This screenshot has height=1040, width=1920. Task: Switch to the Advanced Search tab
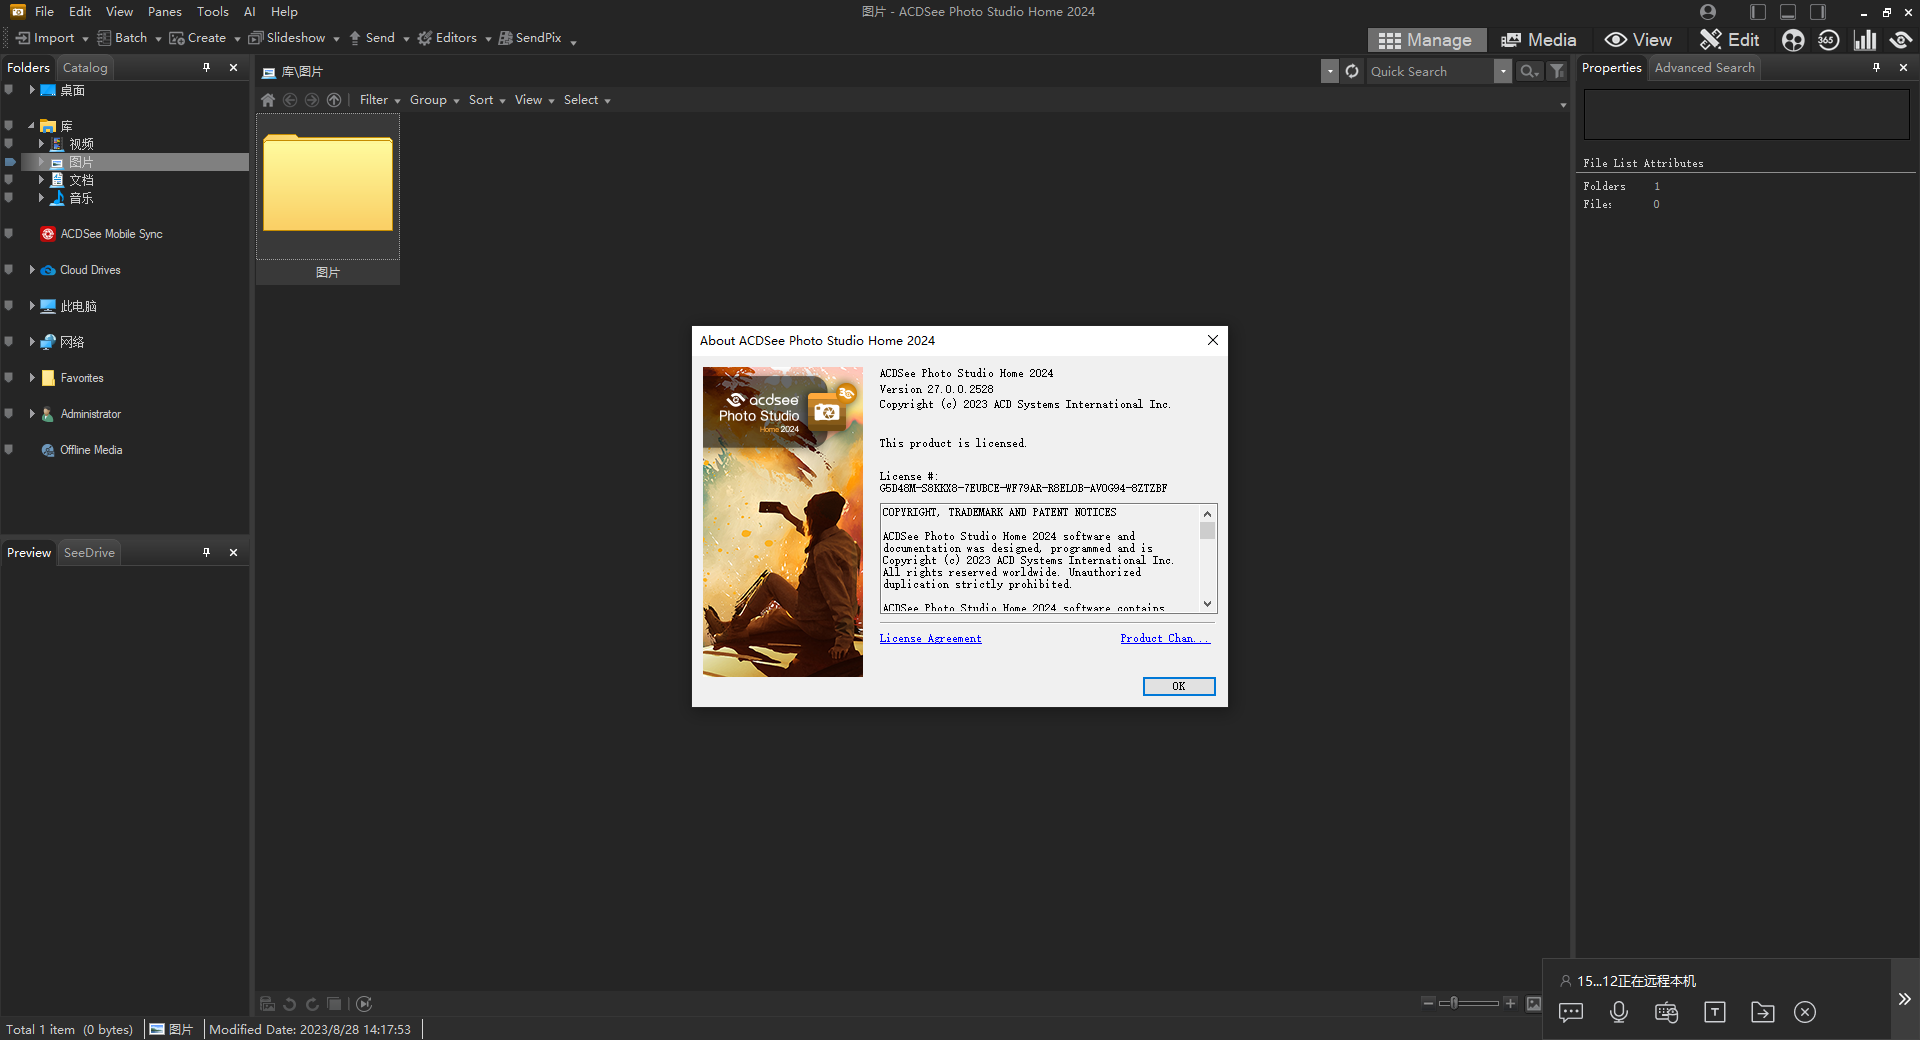(1704, 68)
